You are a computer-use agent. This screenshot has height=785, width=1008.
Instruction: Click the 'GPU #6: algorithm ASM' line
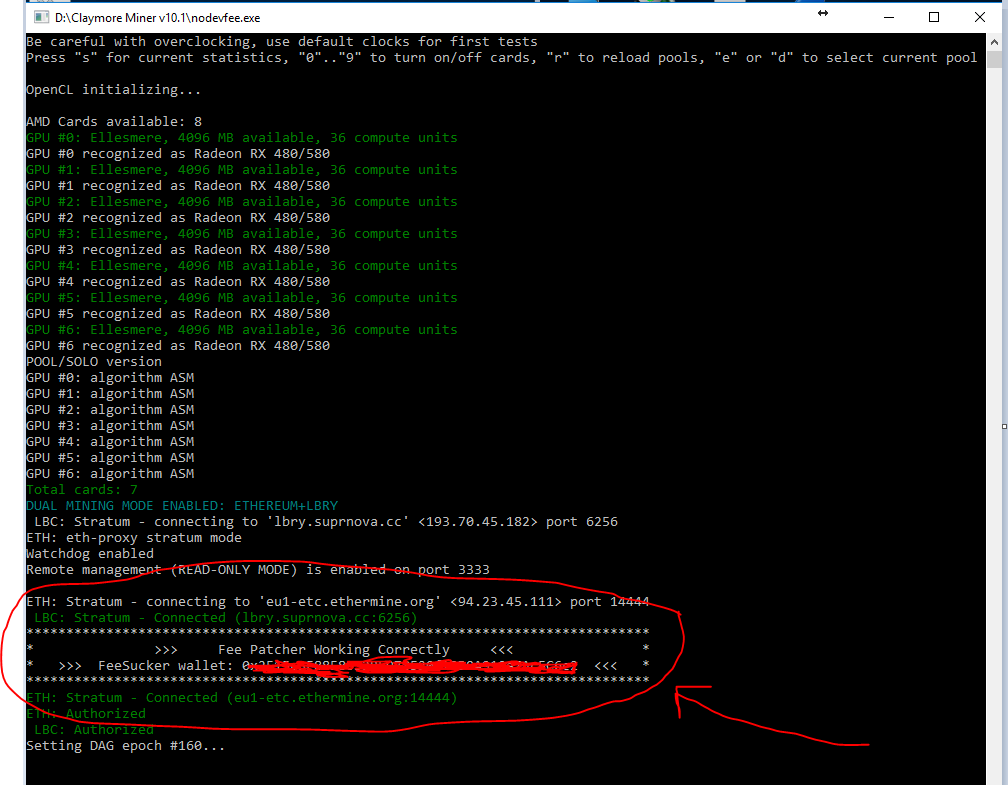[110, 474]
